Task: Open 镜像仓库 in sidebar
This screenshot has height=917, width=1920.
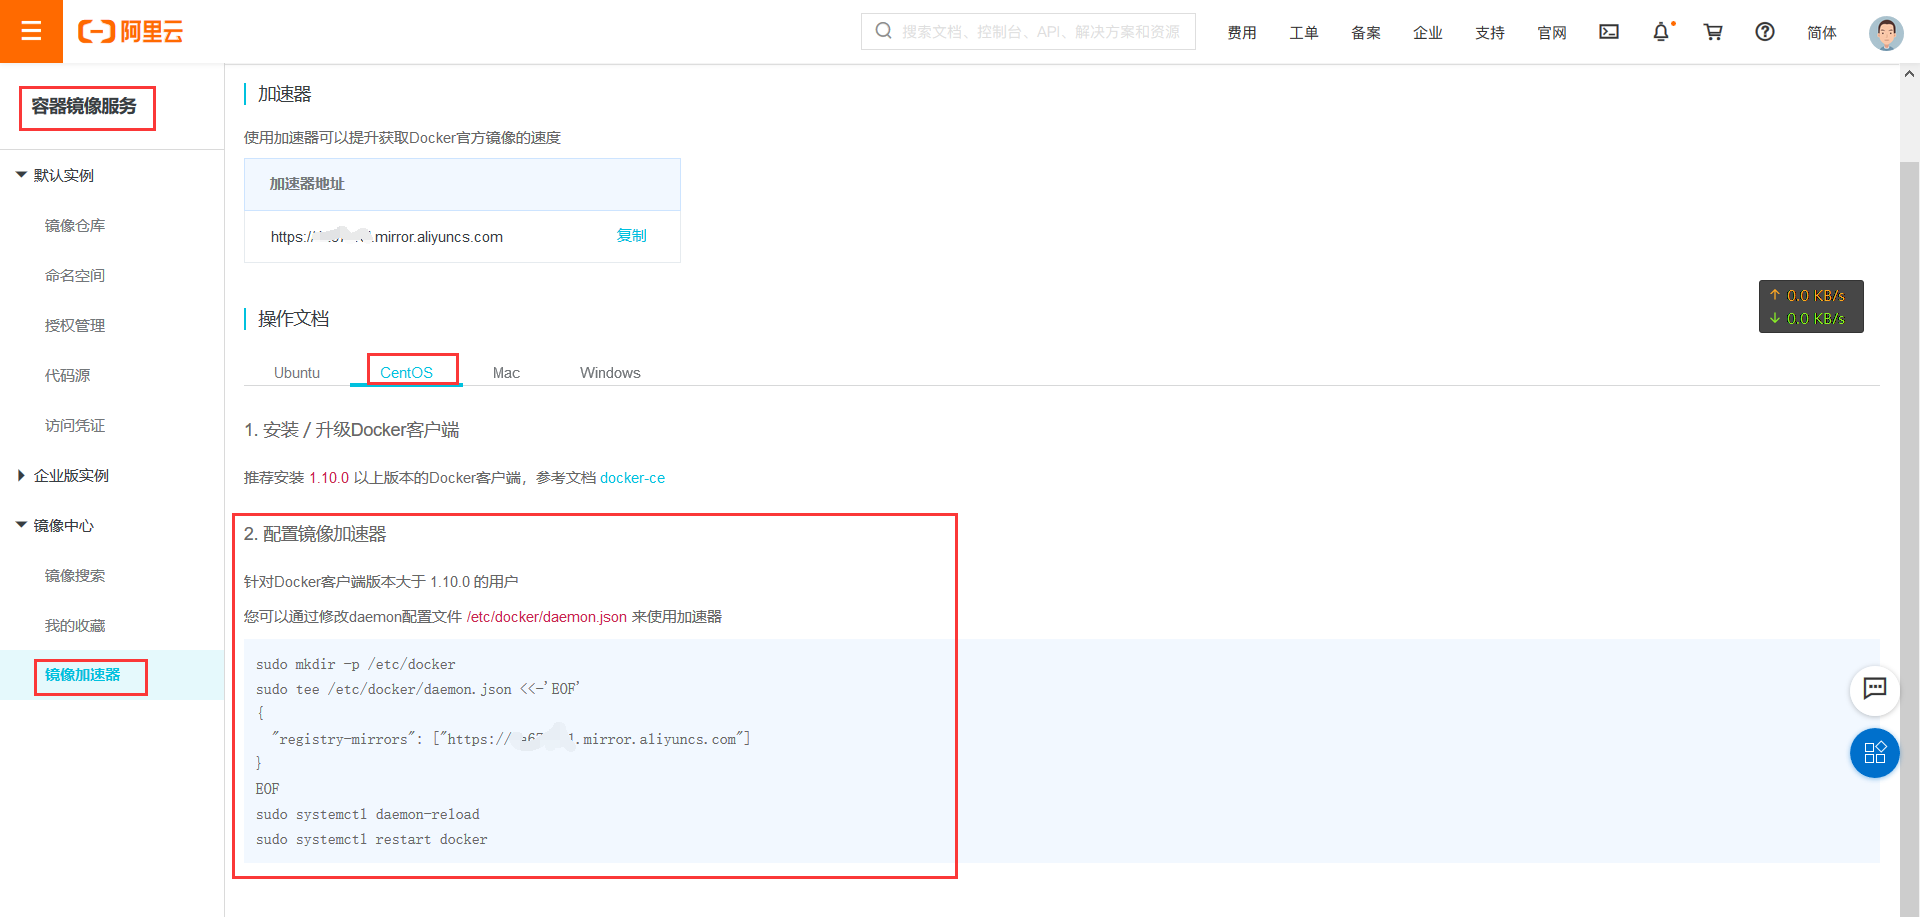Action: 75,225
